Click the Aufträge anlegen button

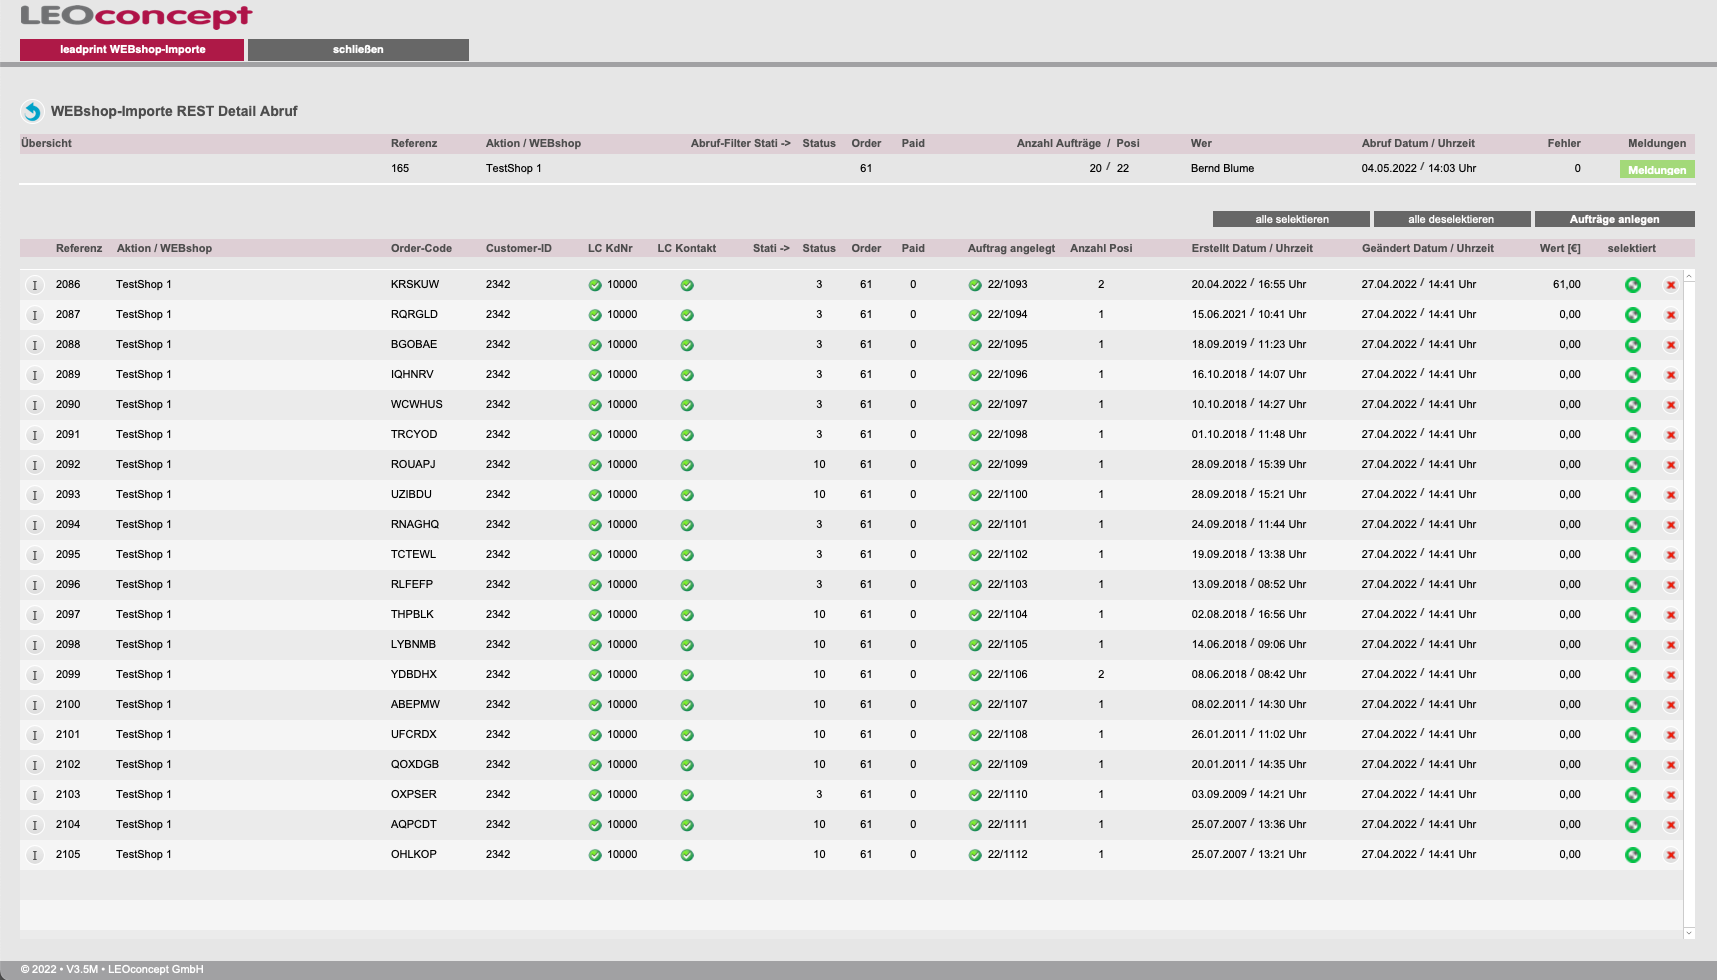tap(1614, 219)
